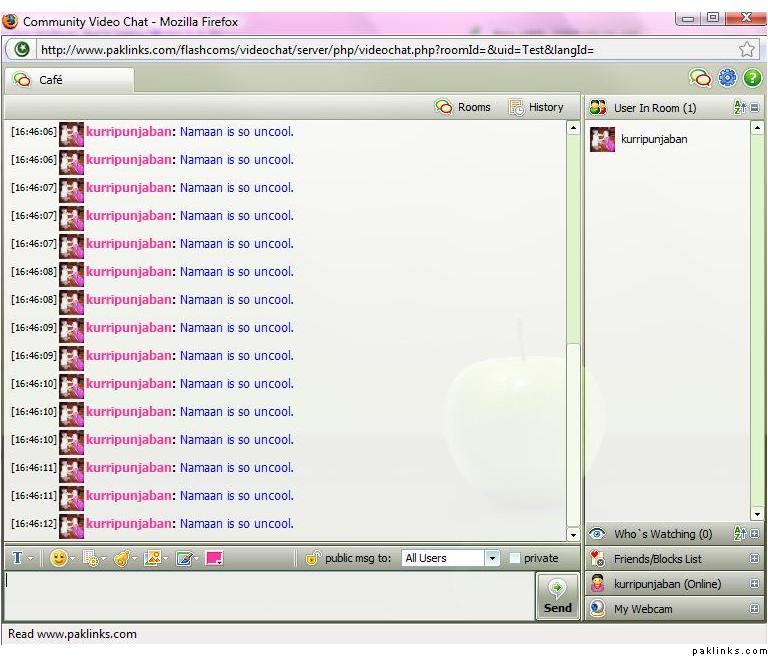Image resolution: width=768 pixels, height=657 pixels.
Task: Click the chat bubbles icon at top right
Action: 700,78
